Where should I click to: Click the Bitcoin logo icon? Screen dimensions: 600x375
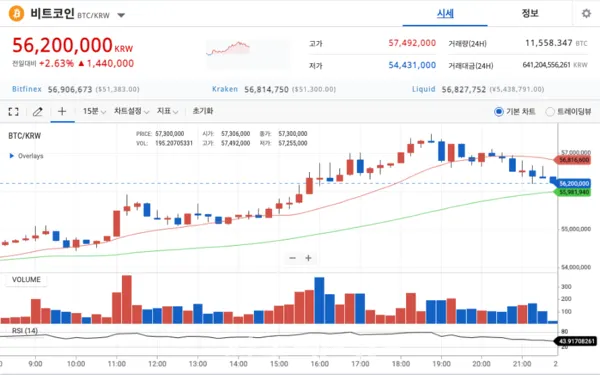click(x=16, y=14)
